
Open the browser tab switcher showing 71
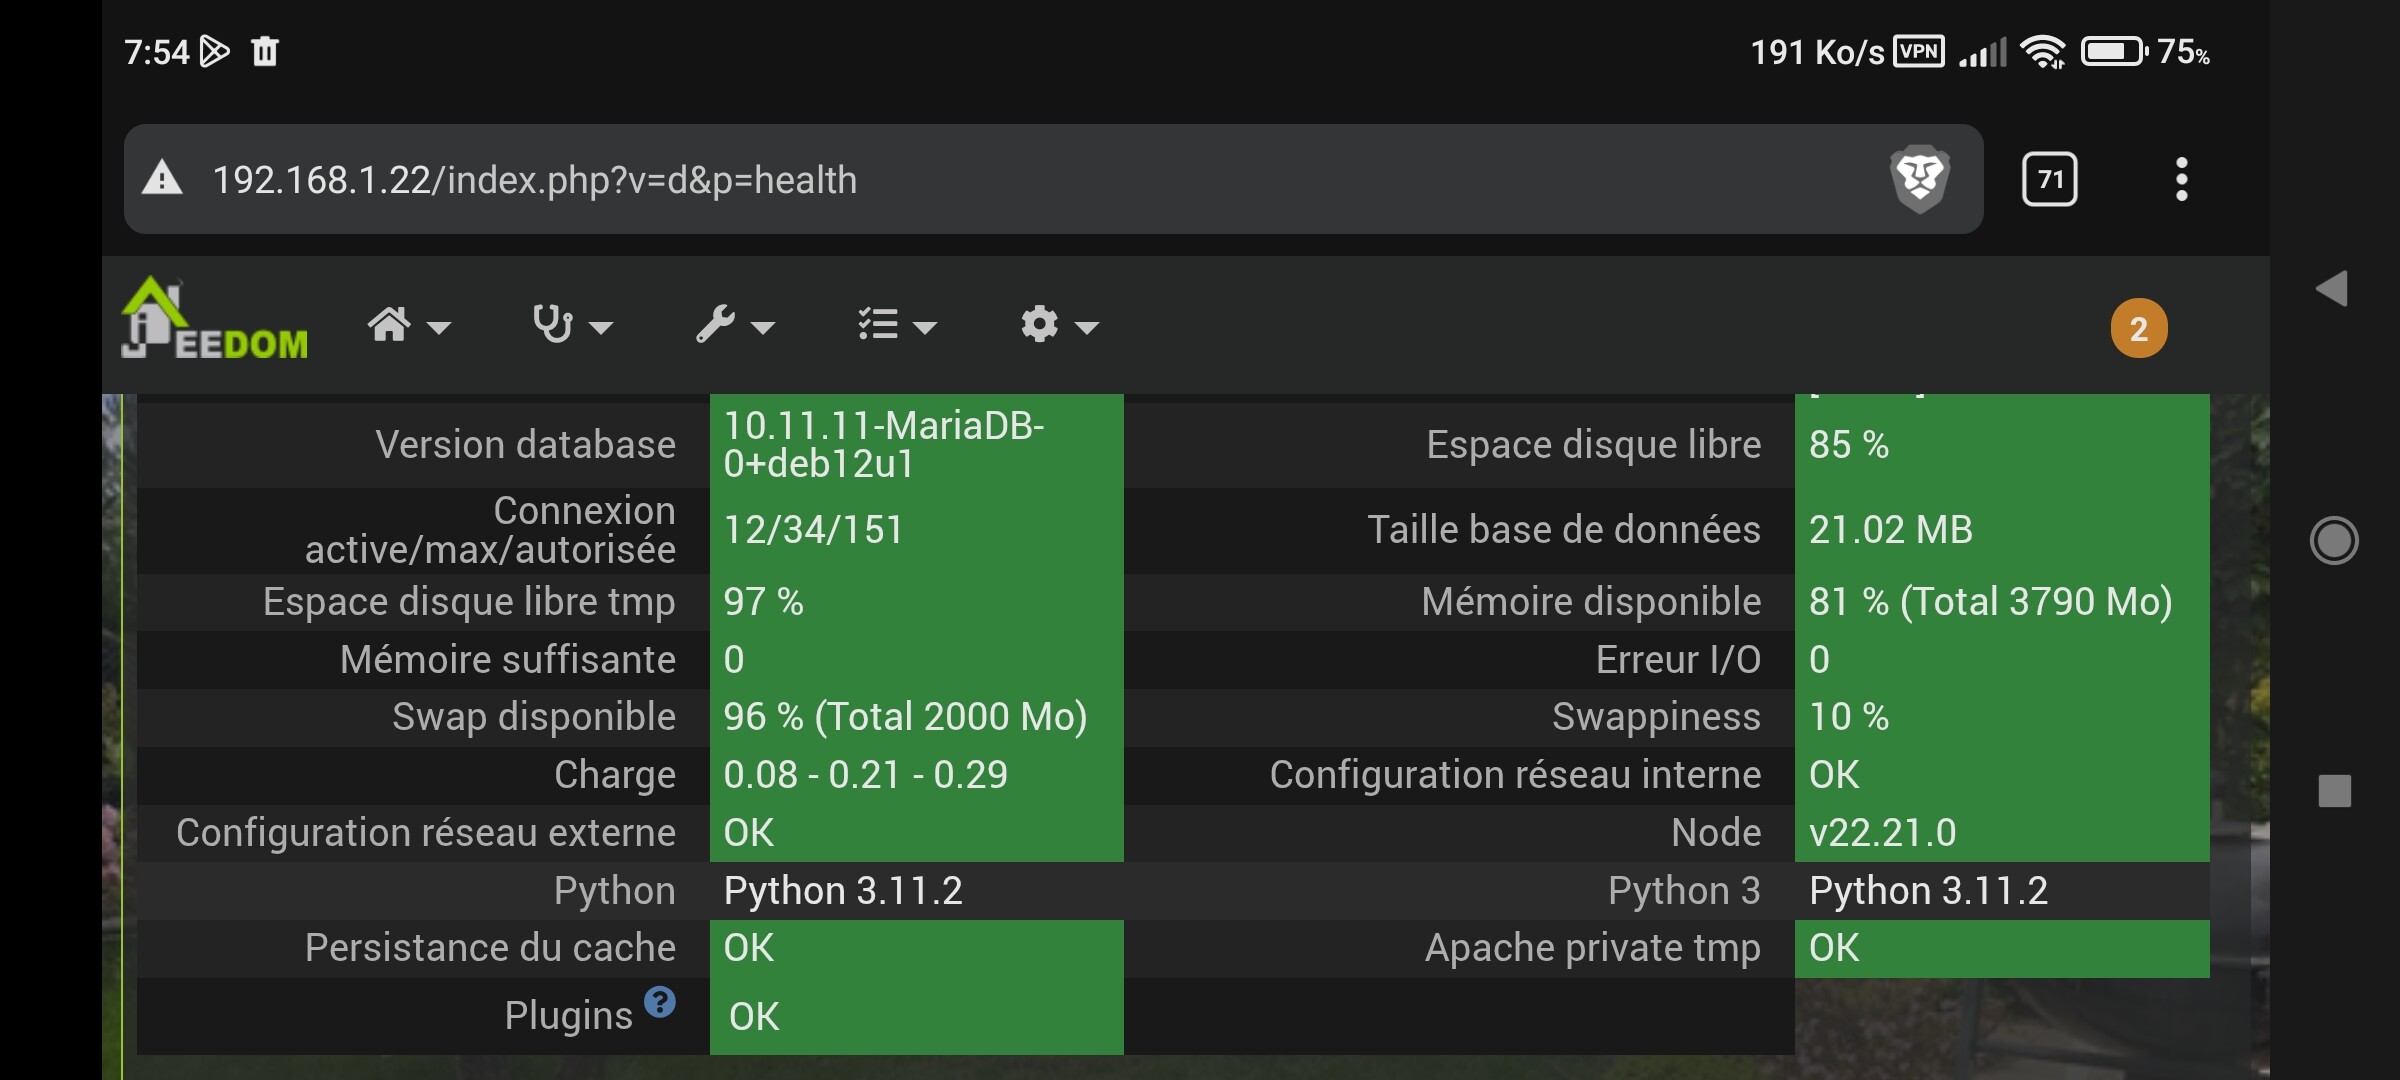click(2049, 179)
